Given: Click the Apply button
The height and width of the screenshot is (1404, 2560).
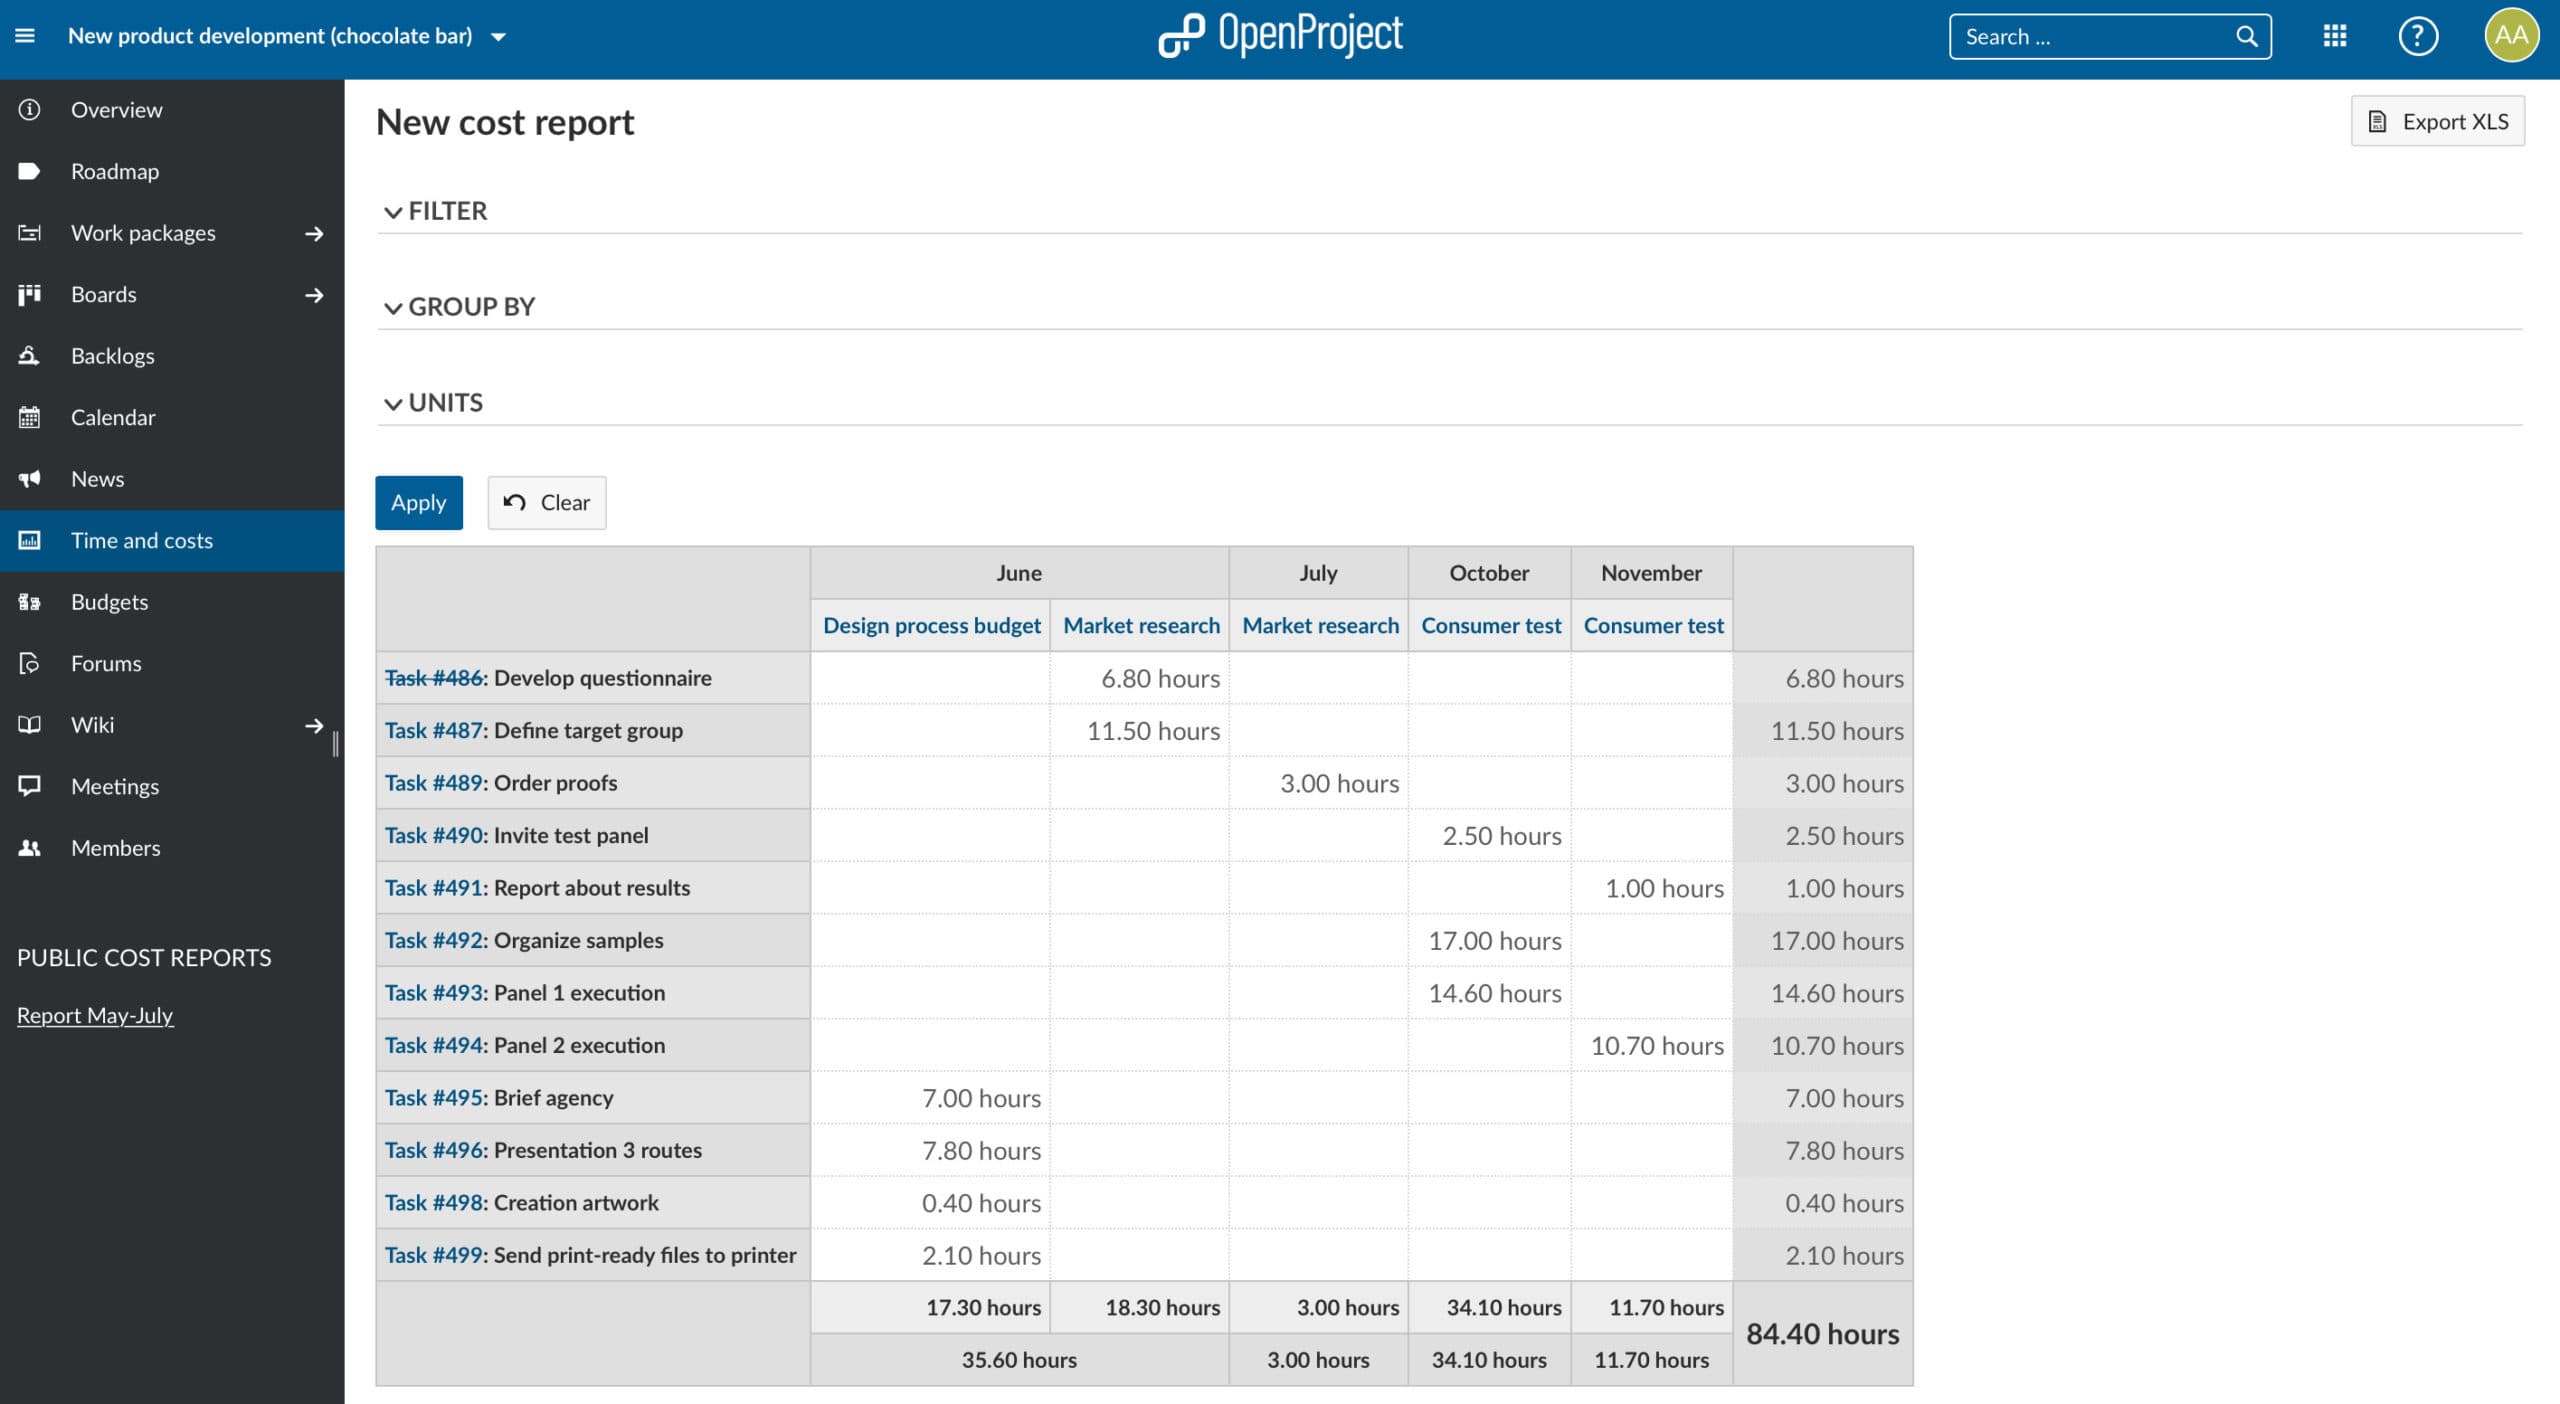Looking at the screenshot, I should (x=418, y=503).
